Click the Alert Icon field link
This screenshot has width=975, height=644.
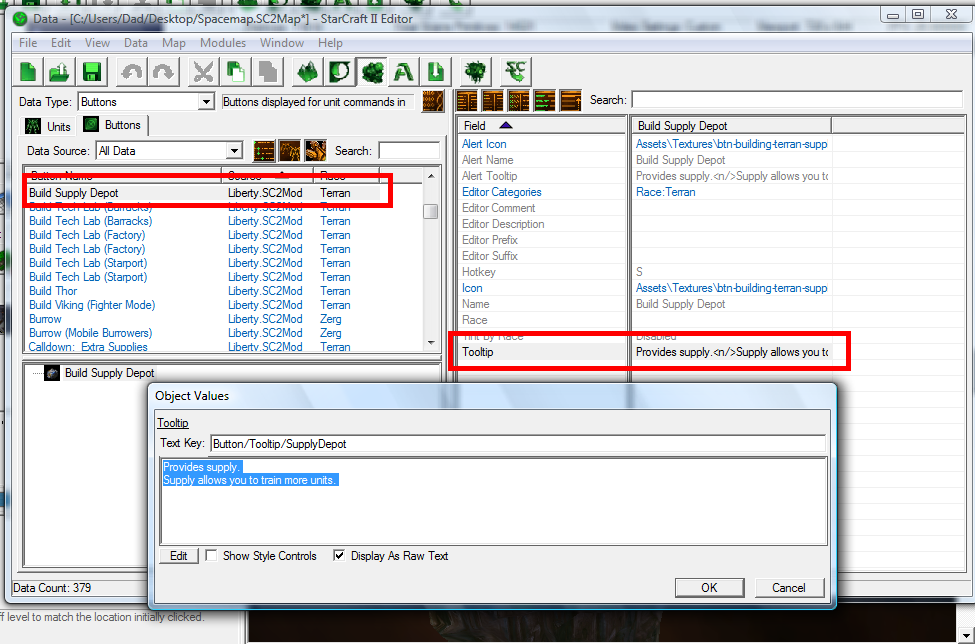[484, 144]
